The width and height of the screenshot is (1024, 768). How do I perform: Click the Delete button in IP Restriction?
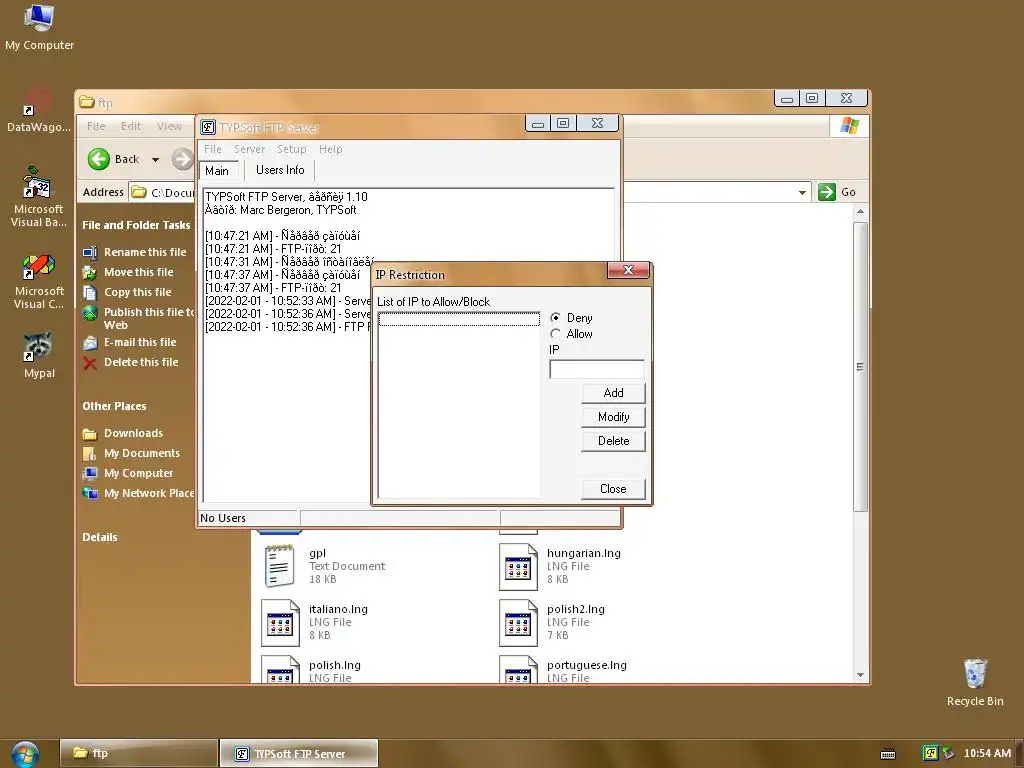click(x=613, y=441)
